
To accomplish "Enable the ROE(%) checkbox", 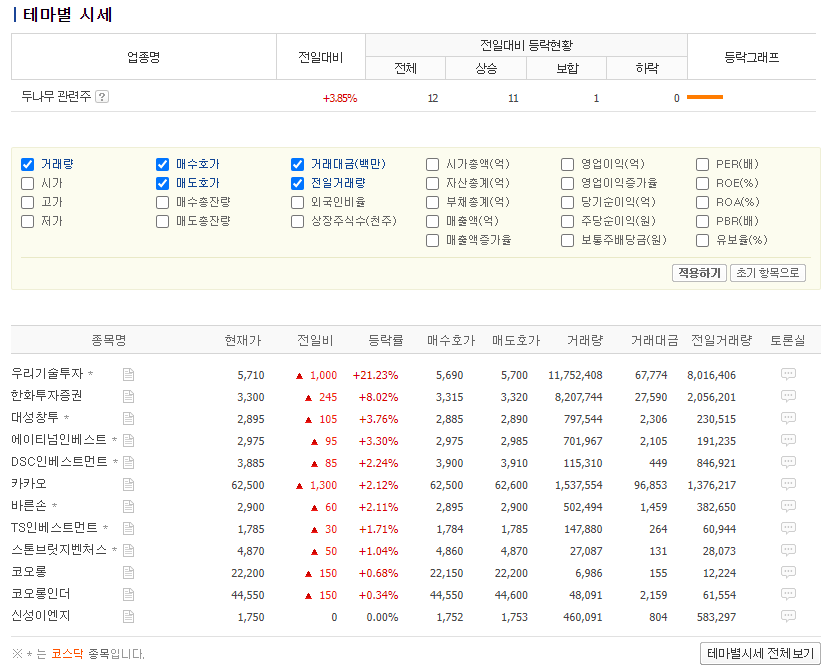I will click(x=702, y=183).
